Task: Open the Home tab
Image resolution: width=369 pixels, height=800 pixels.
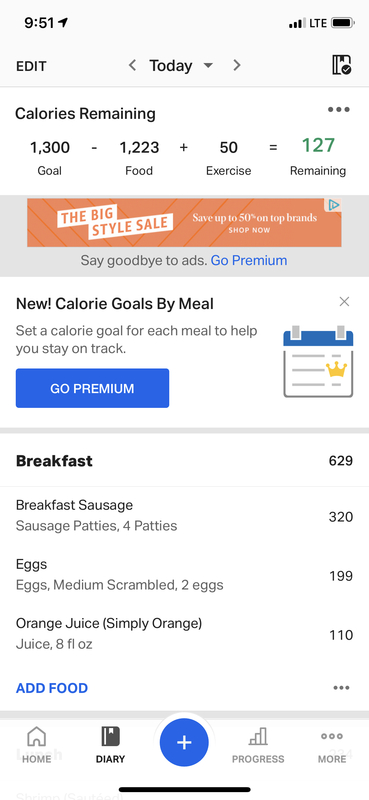Action: 37,745
